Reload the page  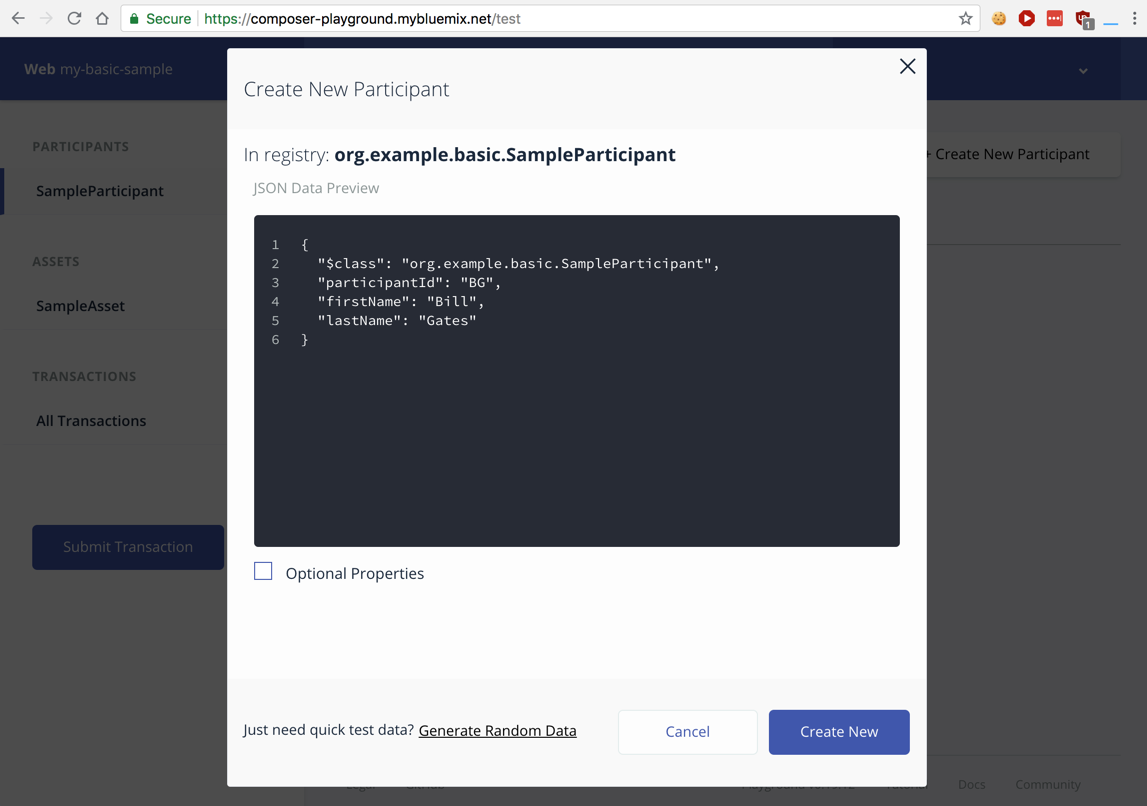74,19
